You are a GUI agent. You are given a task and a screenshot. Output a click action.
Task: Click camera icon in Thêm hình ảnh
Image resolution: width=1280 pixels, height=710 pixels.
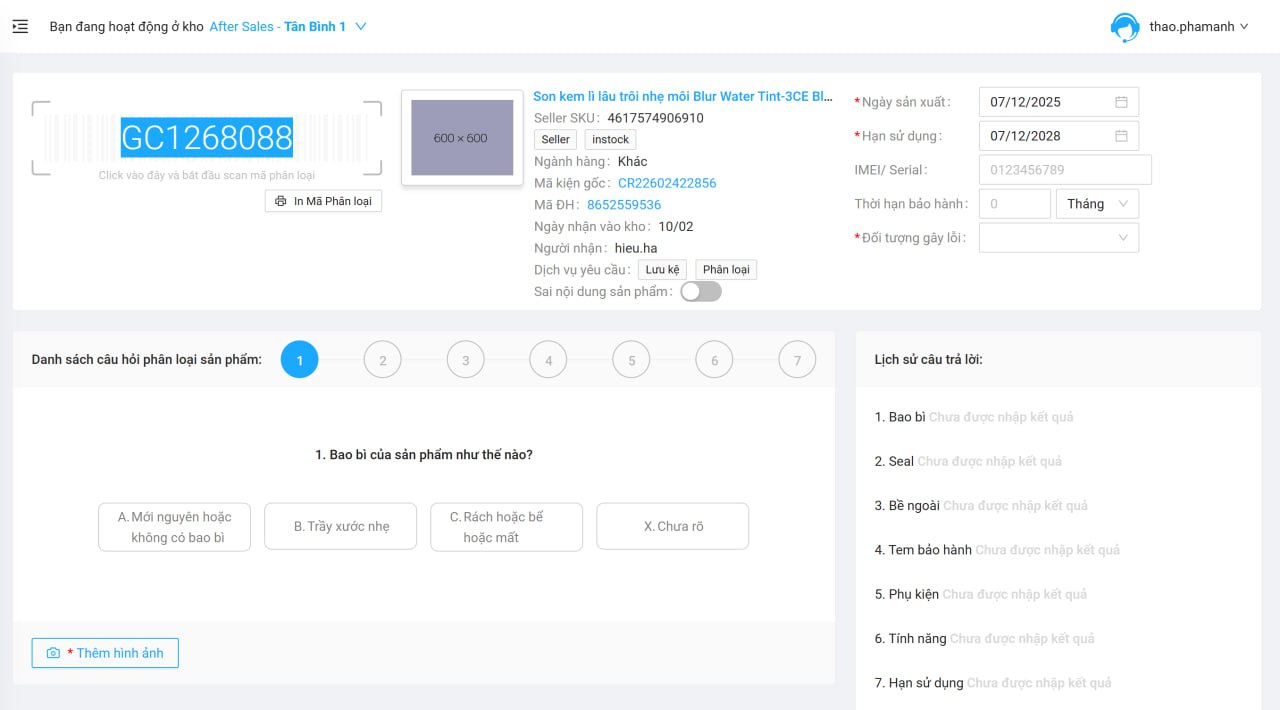[x=53, y=653]
